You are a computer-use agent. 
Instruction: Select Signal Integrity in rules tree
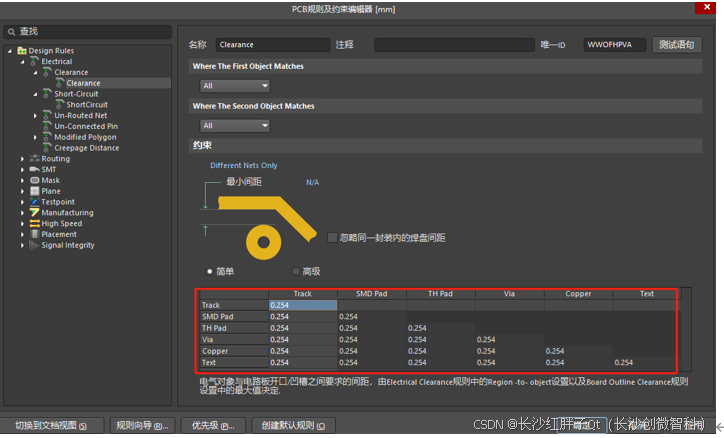67,245
